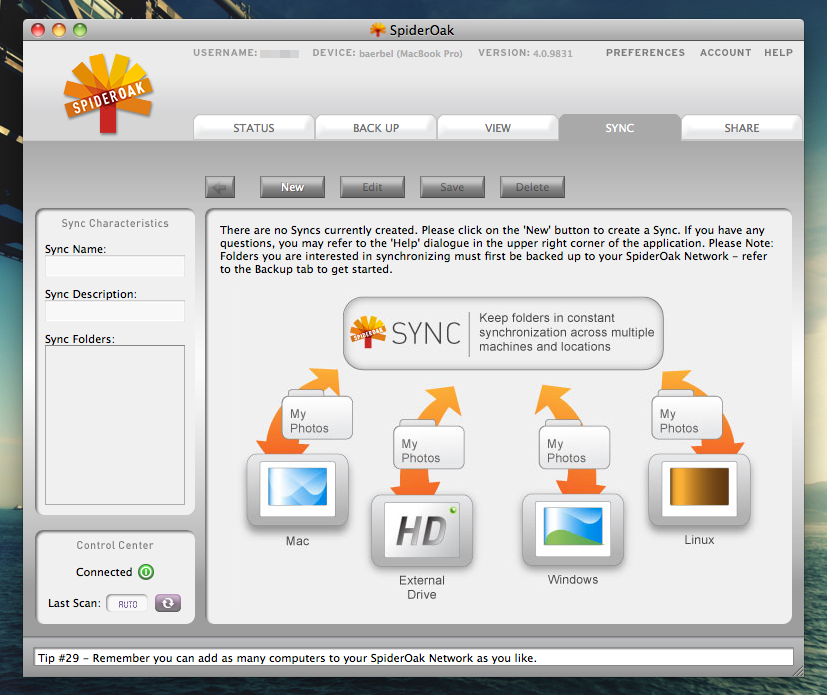Click the My Photos folder above External Drive

click(429, 445)
